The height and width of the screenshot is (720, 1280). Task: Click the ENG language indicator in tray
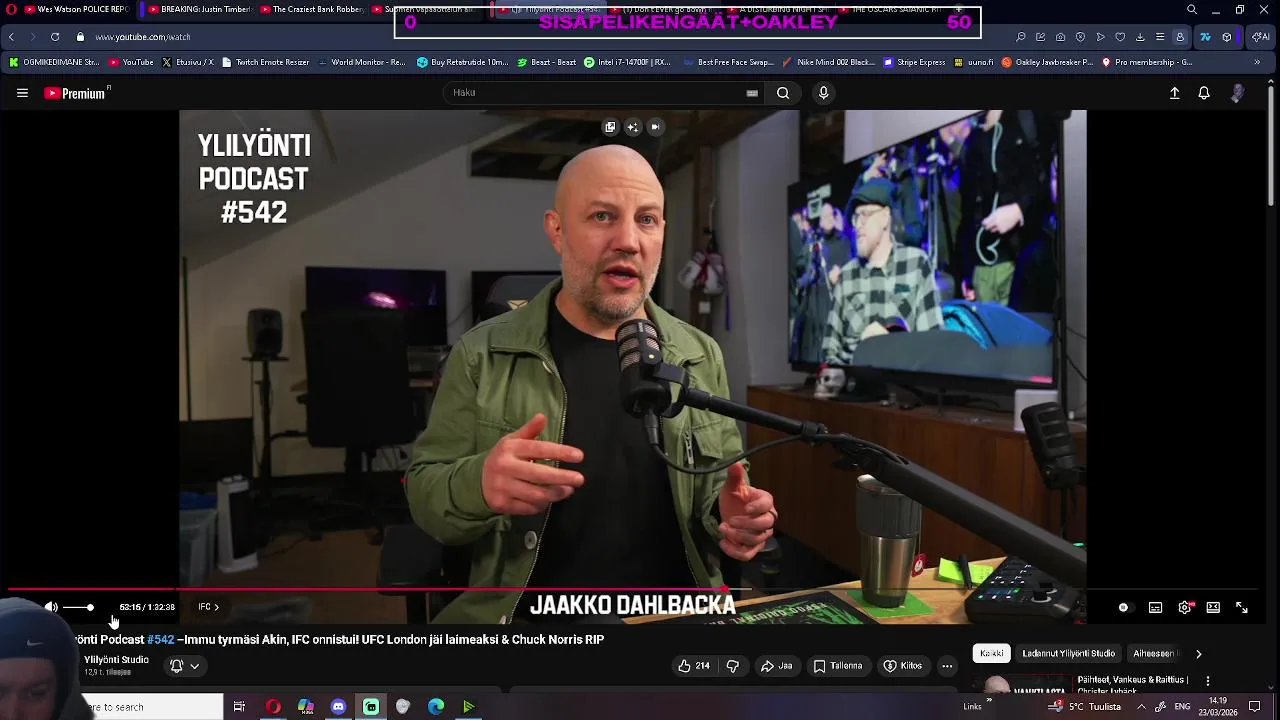1182,707
